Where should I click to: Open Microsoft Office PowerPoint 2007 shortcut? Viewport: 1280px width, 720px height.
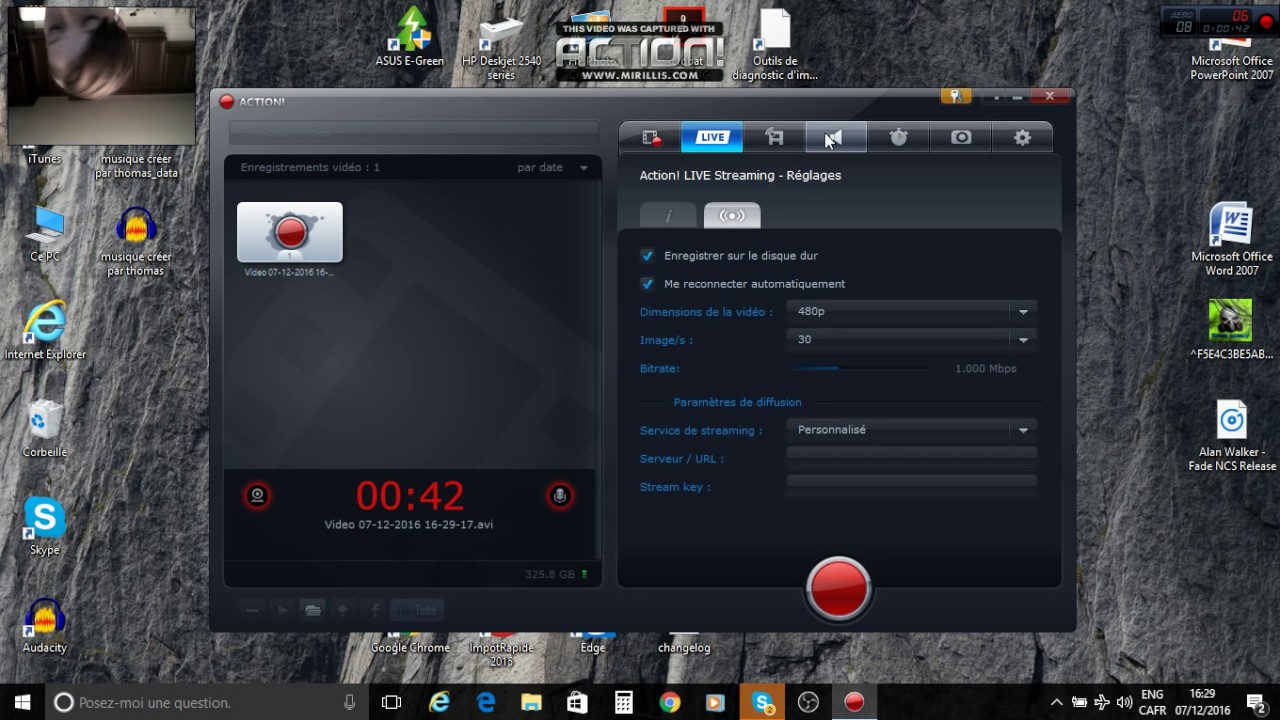pos(1232,58)
